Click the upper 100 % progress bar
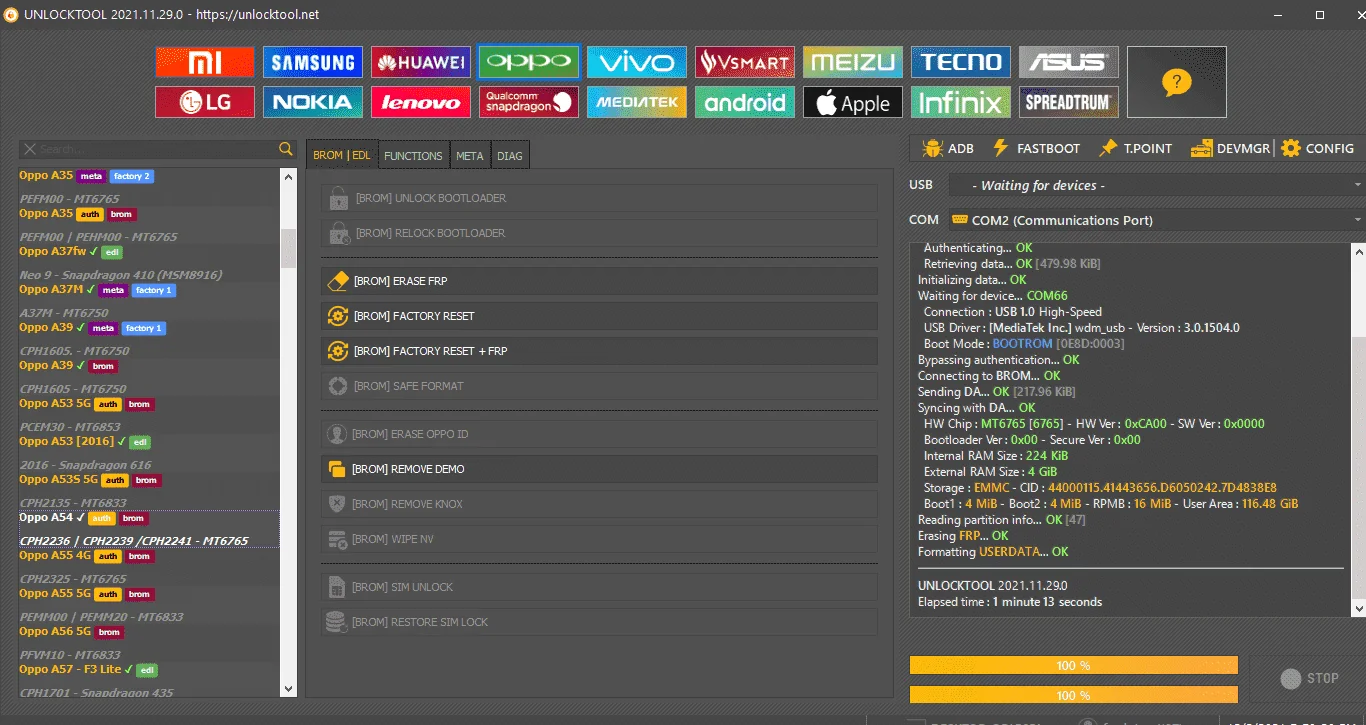 (1073, 665)
